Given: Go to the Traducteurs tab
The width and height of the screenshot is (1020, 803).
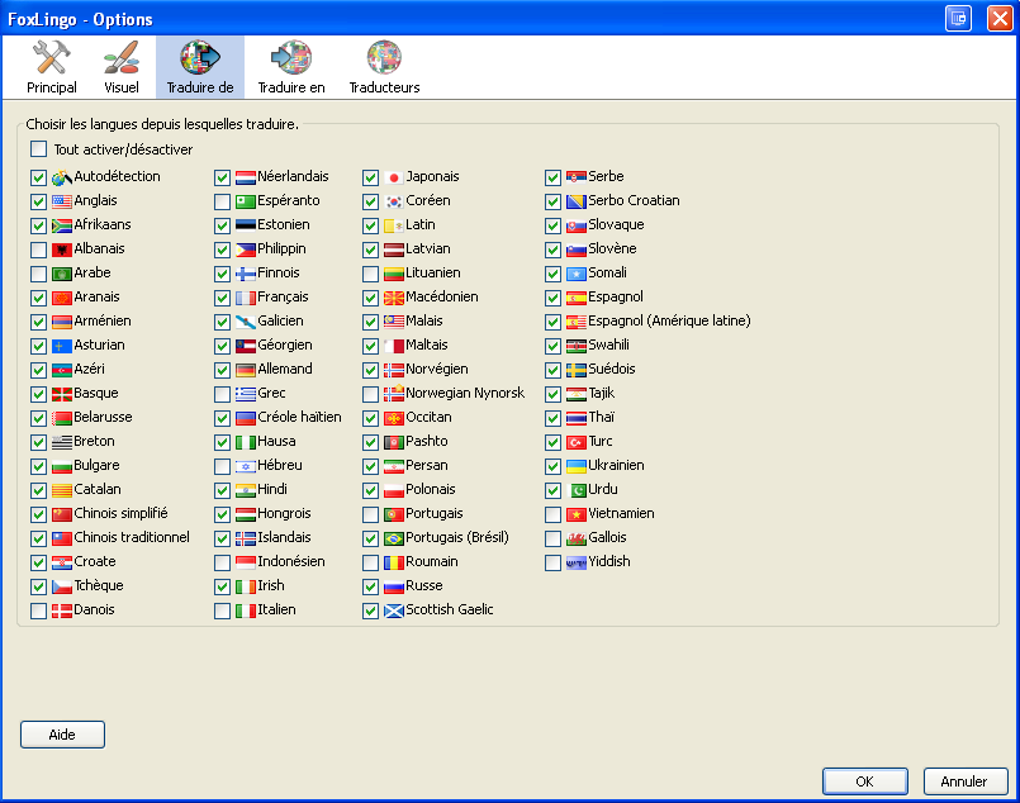Looking at the screenshot, I should [x=384, y=67].
